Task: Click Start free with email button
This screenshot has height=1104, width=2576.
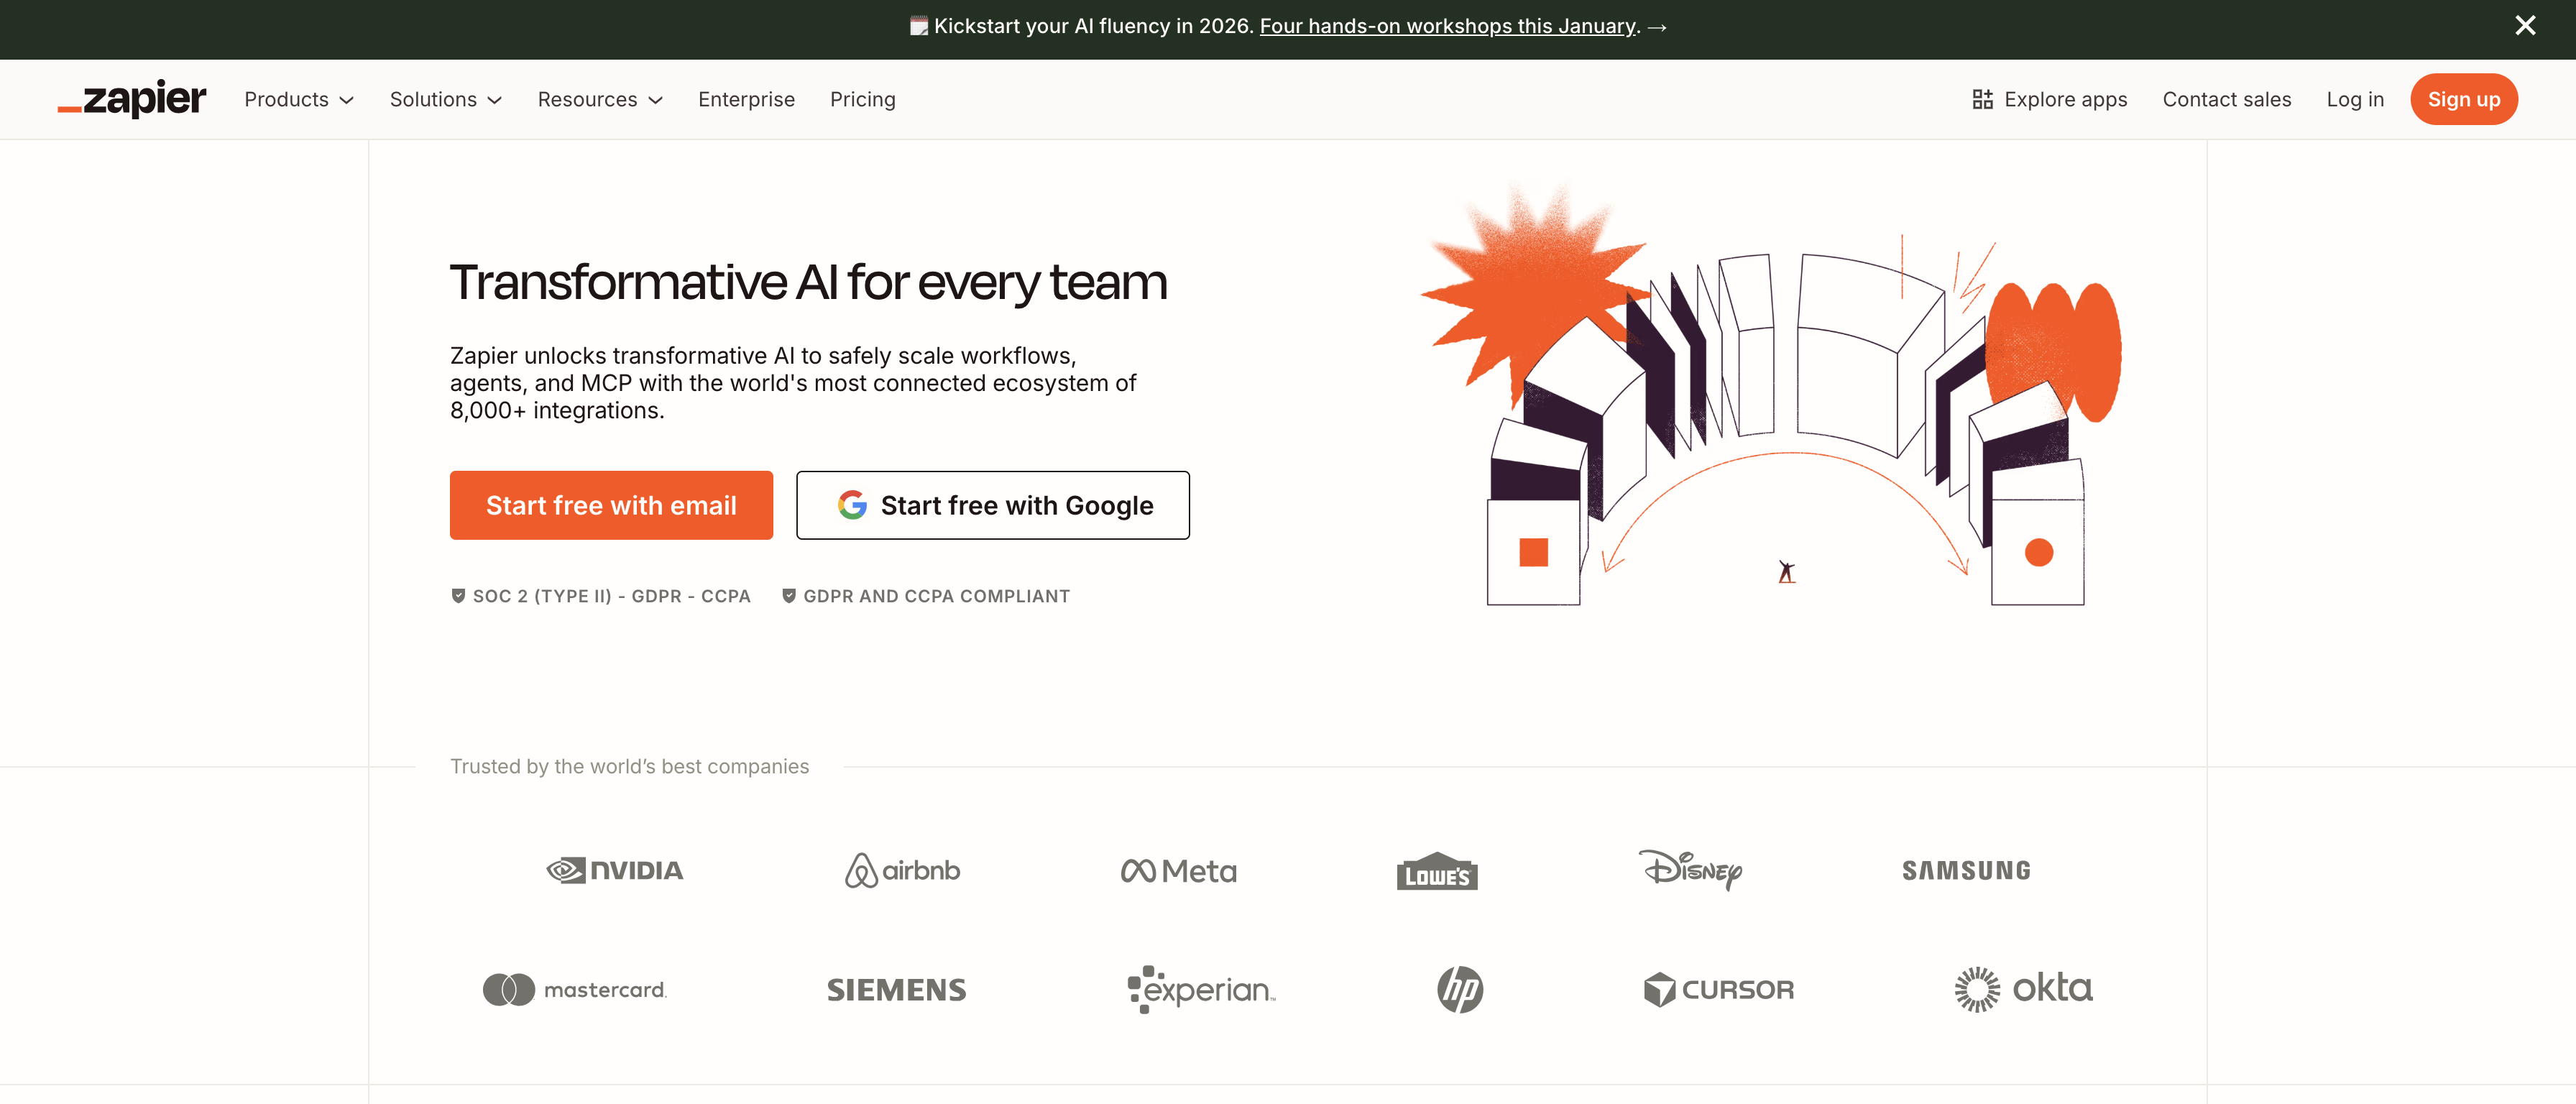Action: (x=611, y=505)
